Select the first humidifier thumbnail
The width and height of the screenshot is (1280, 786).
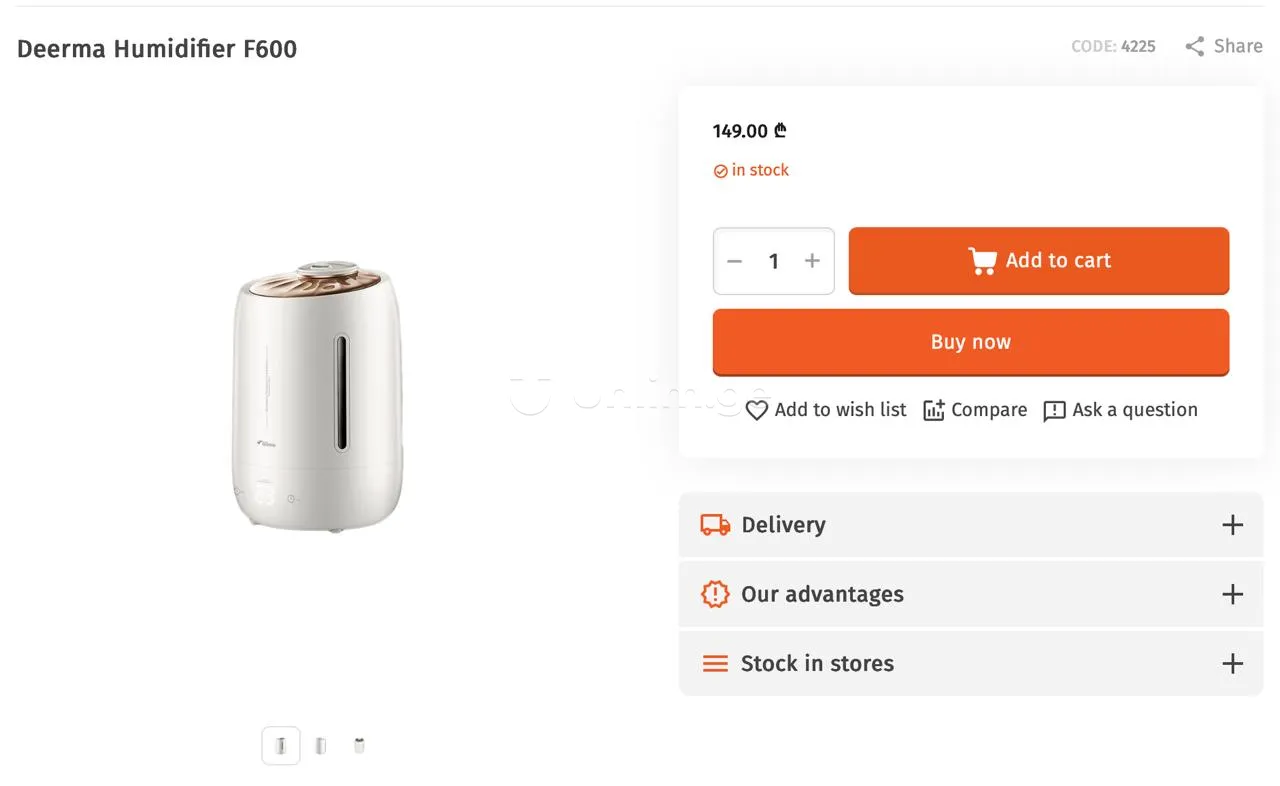point(281,745)
